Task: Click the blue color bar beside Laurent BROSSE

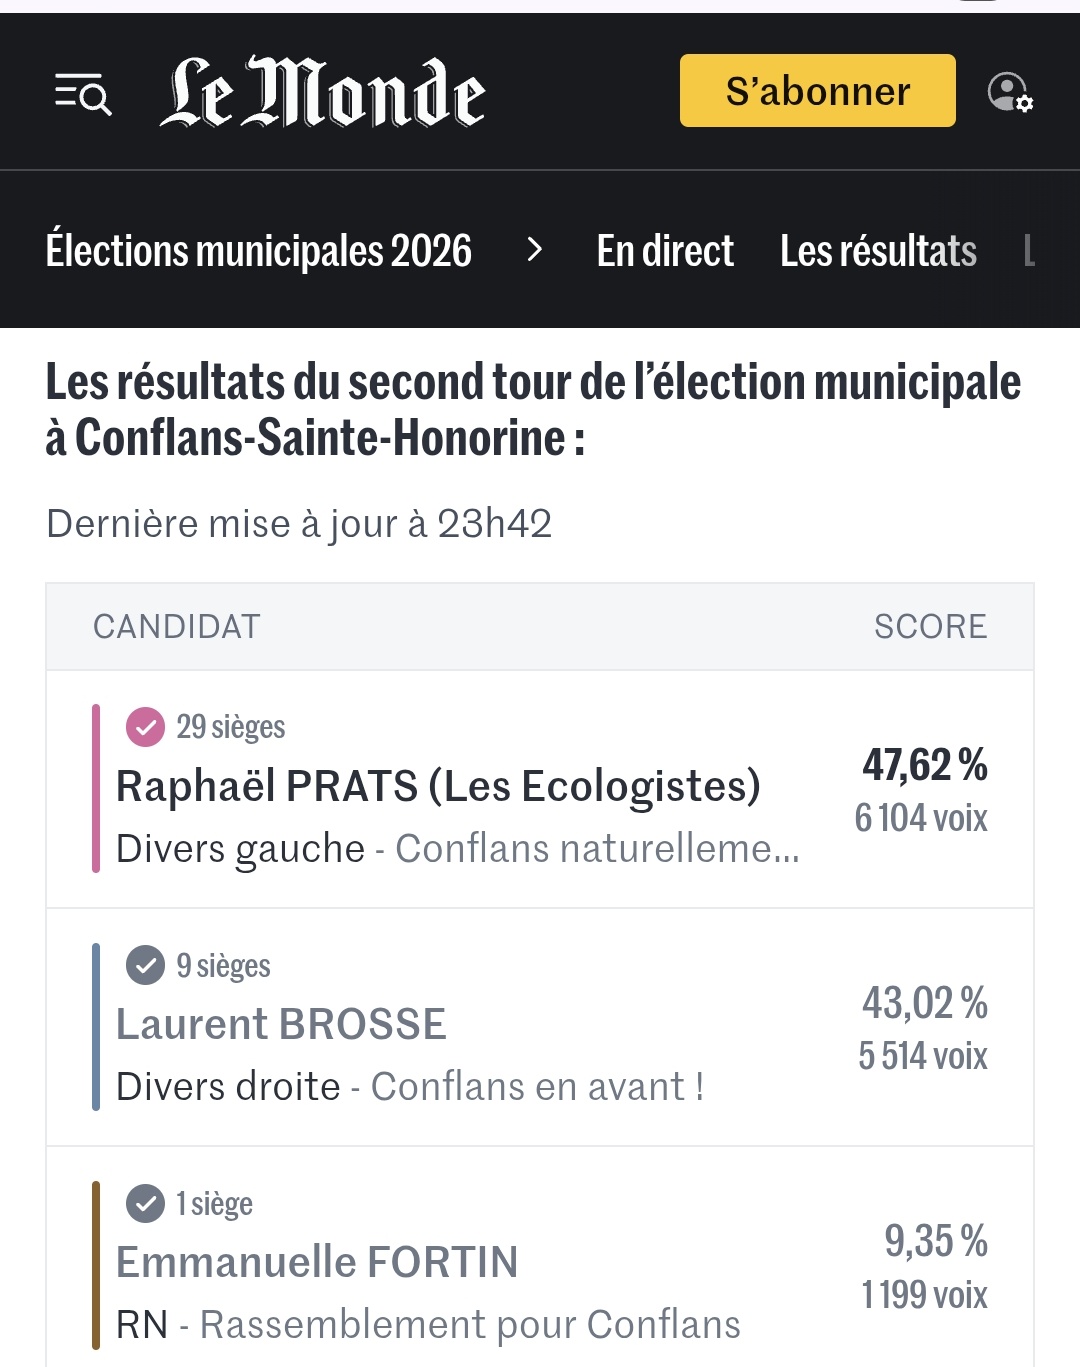Action: [96, 1026]
